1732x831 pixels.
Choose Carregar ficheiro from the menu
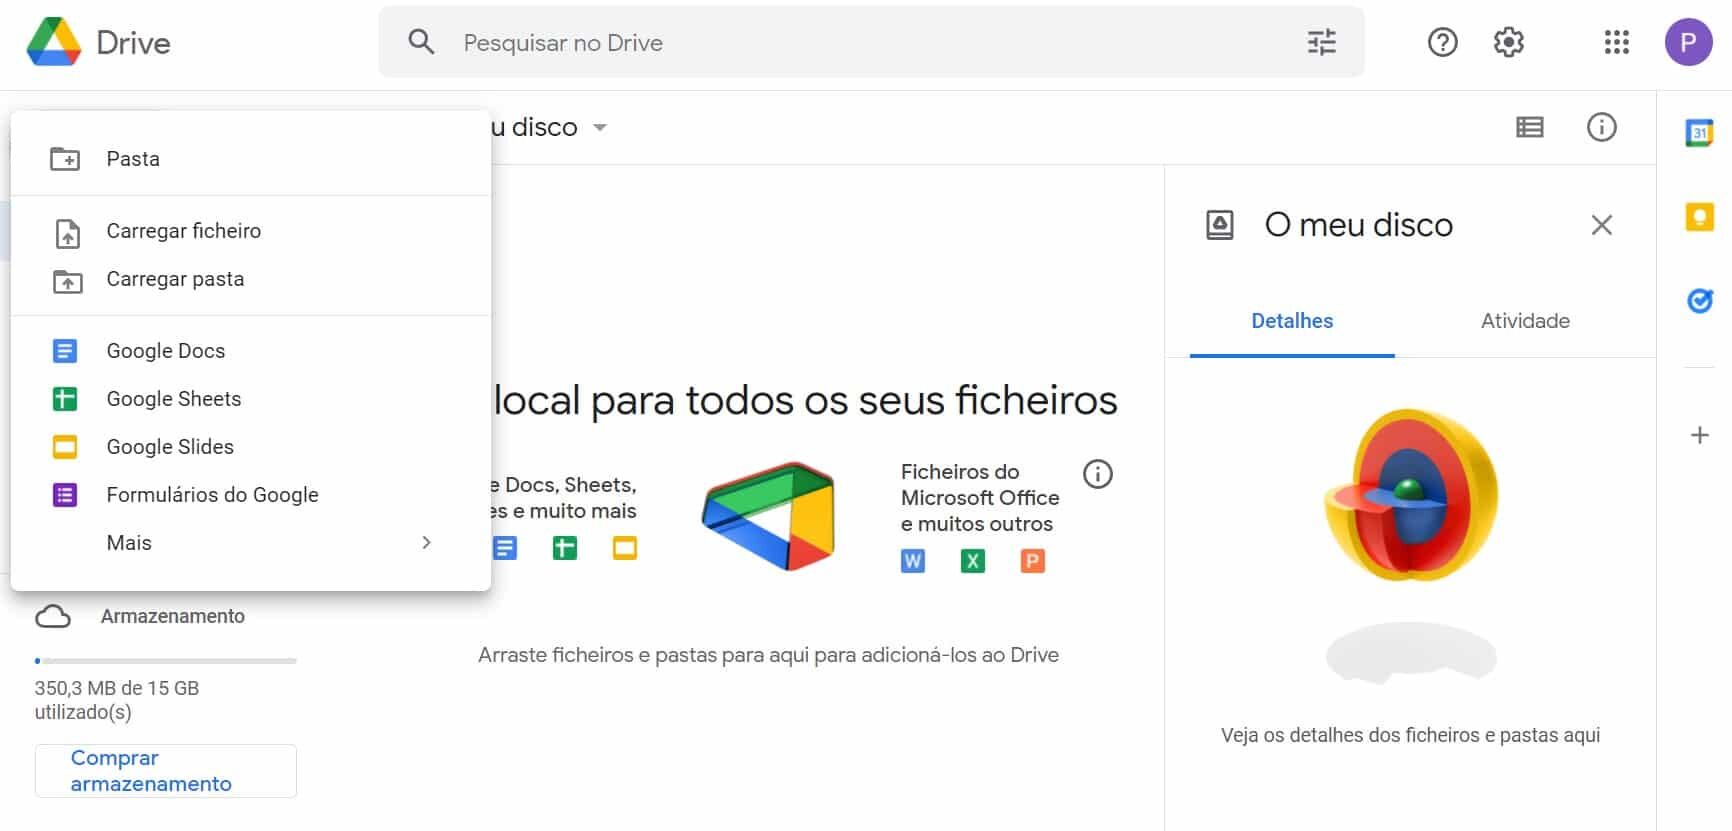(250, 231)
